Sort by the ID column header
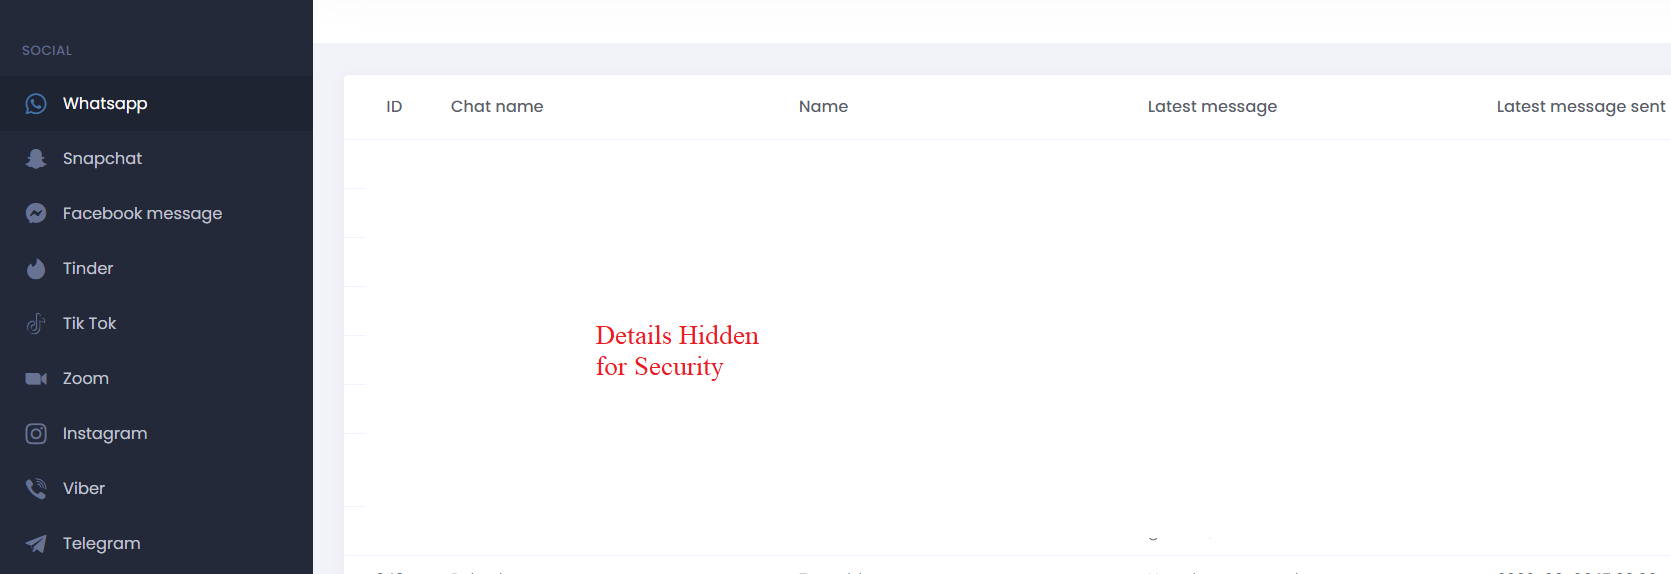 pyautogui.click(x=394, y=107)
